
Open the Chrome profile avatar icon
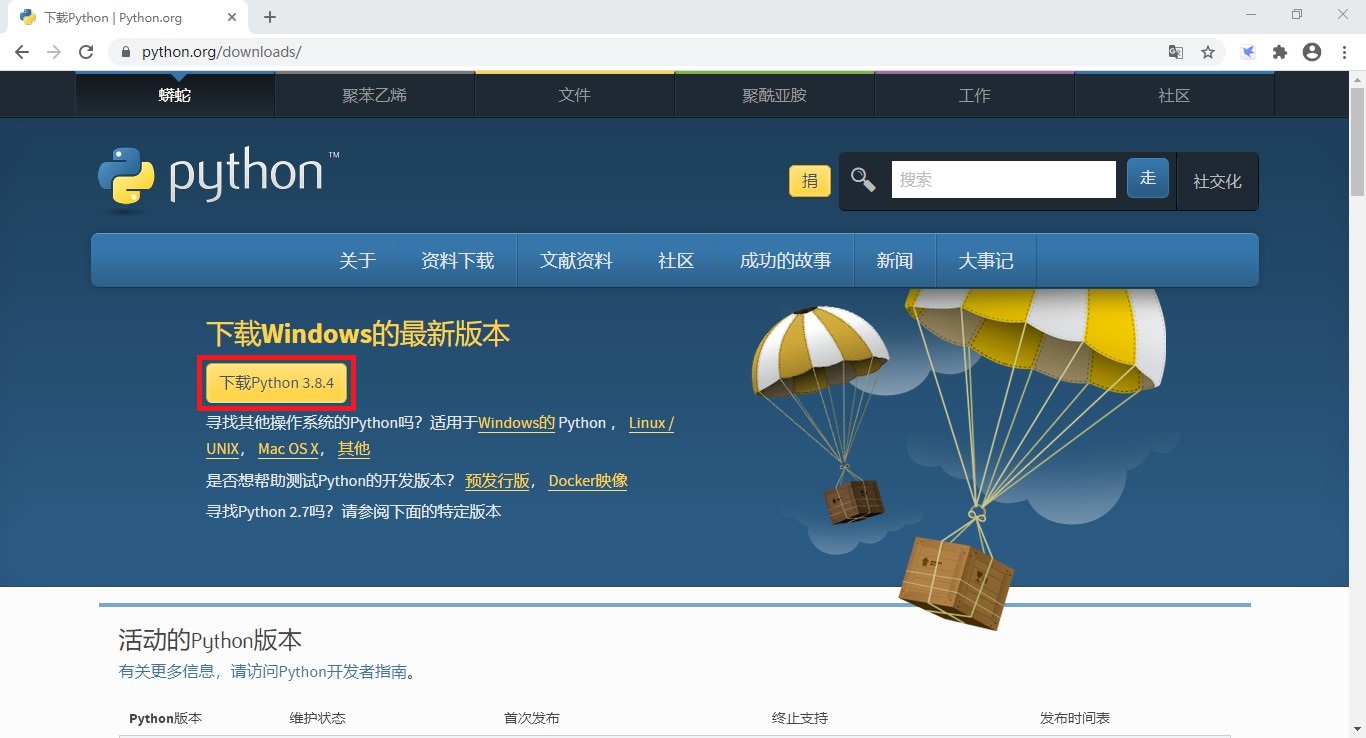[1312, 52]
